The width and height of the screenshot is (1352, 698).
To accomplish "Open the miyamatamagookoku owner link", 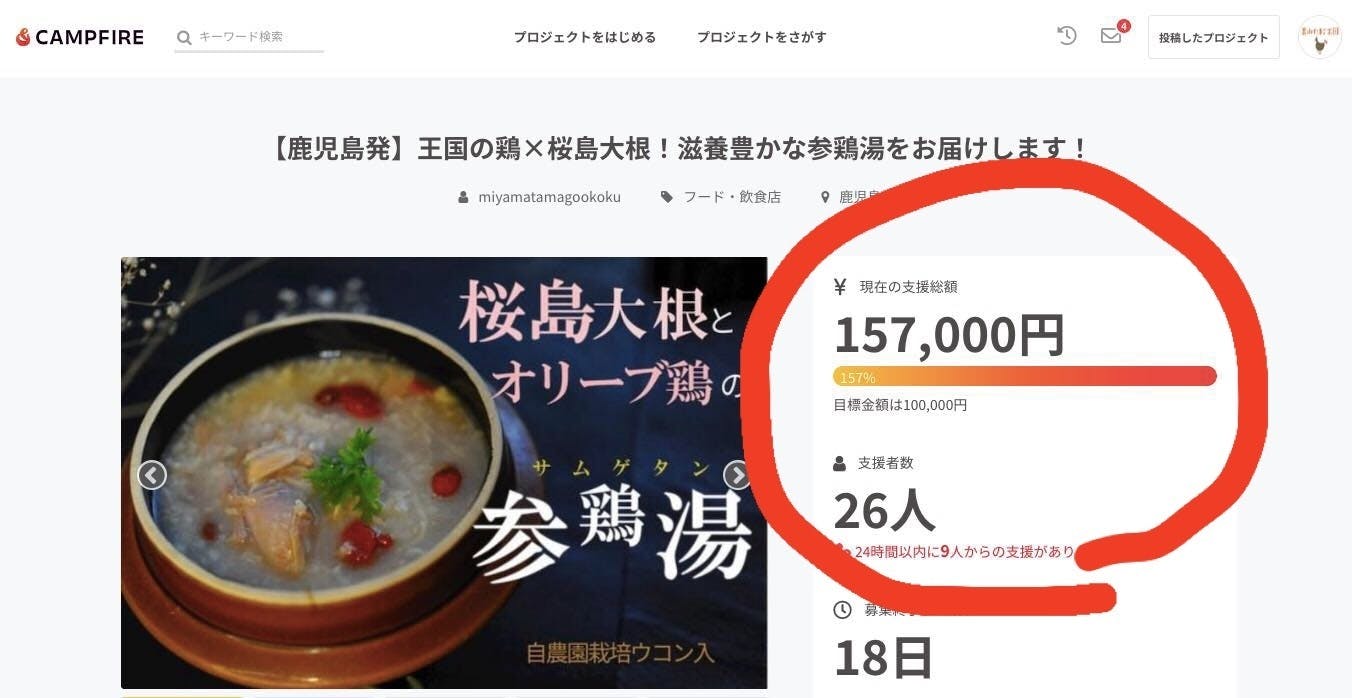I will tap(549, 197).
